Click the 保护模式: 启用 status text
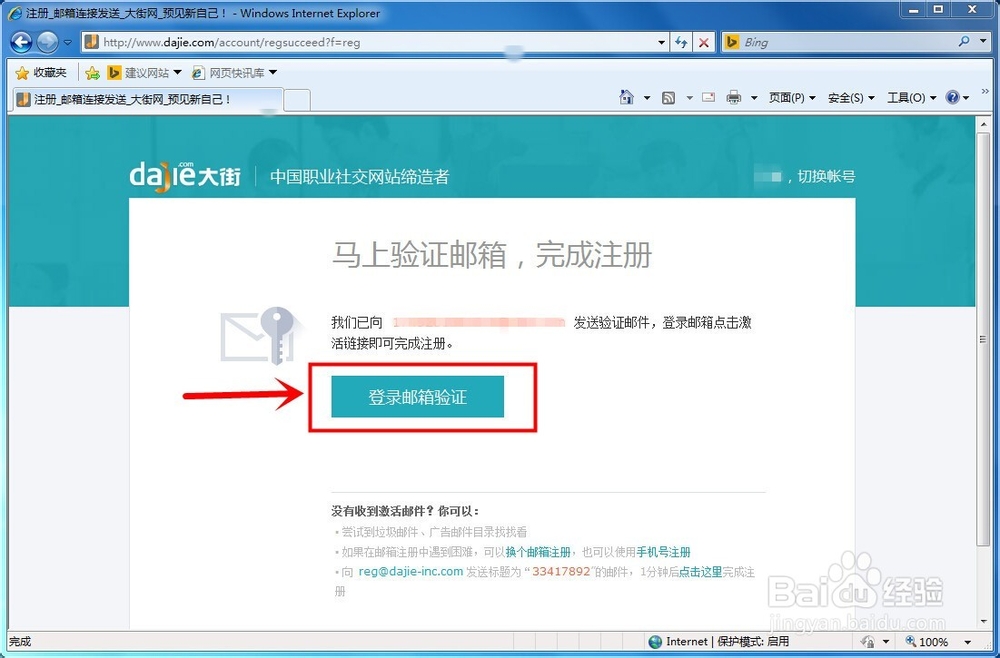The height and width of the screenshot is (658, 1000). (x=753, y=641)
